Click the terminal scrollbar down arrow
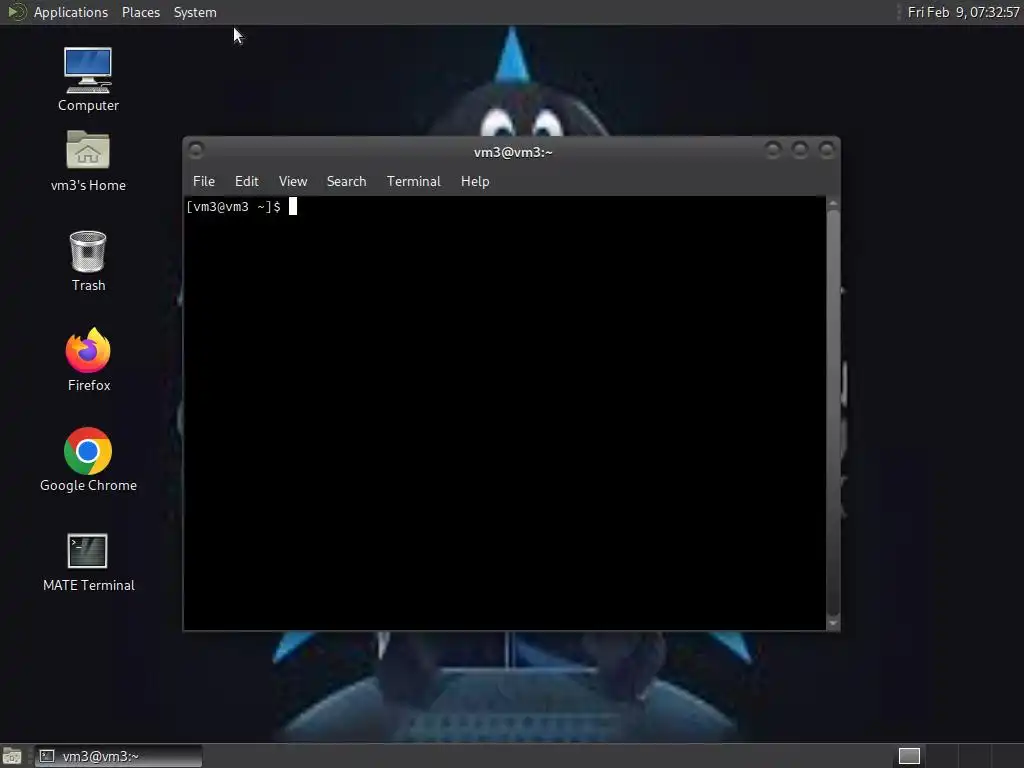1024x768 pixels. point(833,623)
